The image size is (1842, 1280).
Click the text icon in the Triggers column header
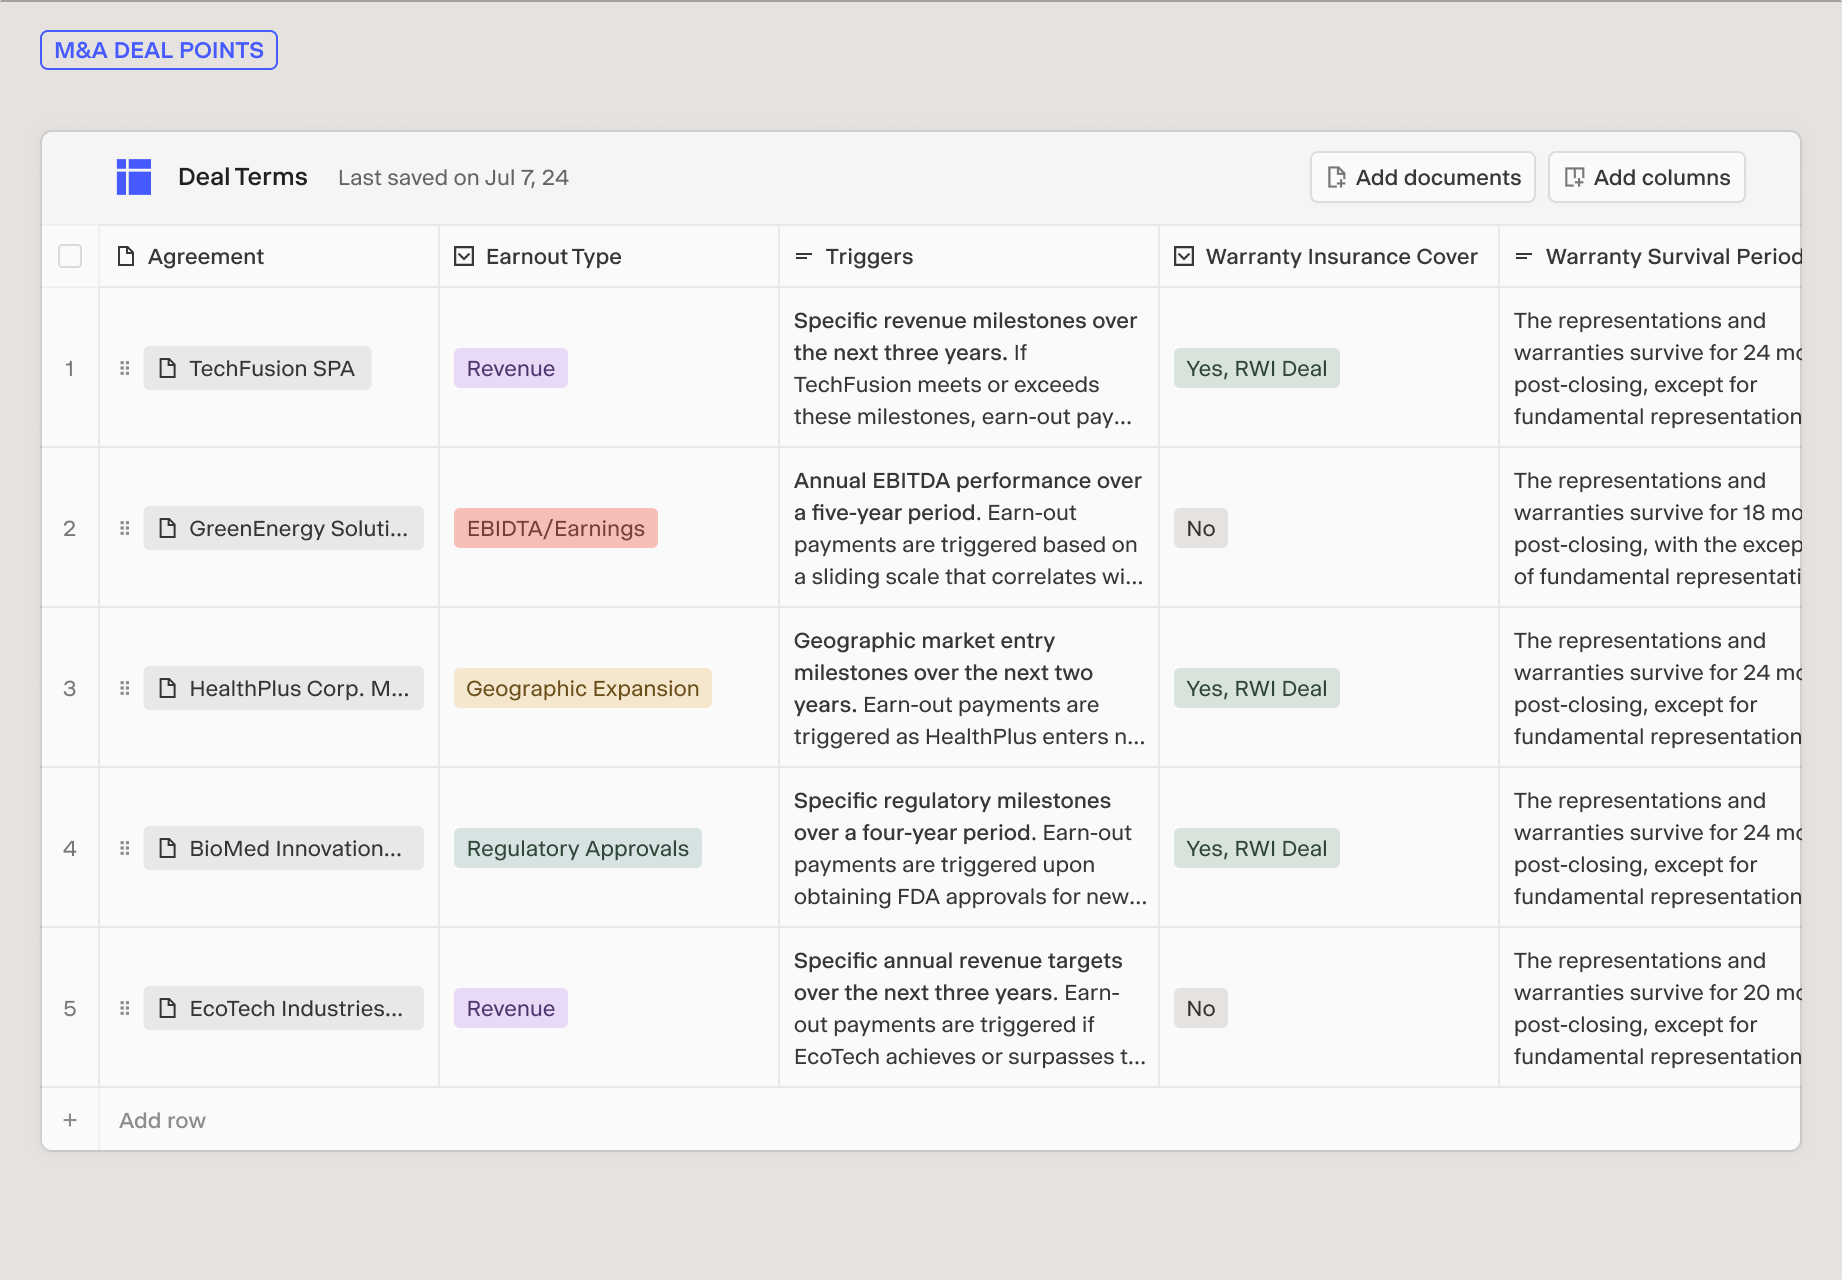[x=802, y=256]
